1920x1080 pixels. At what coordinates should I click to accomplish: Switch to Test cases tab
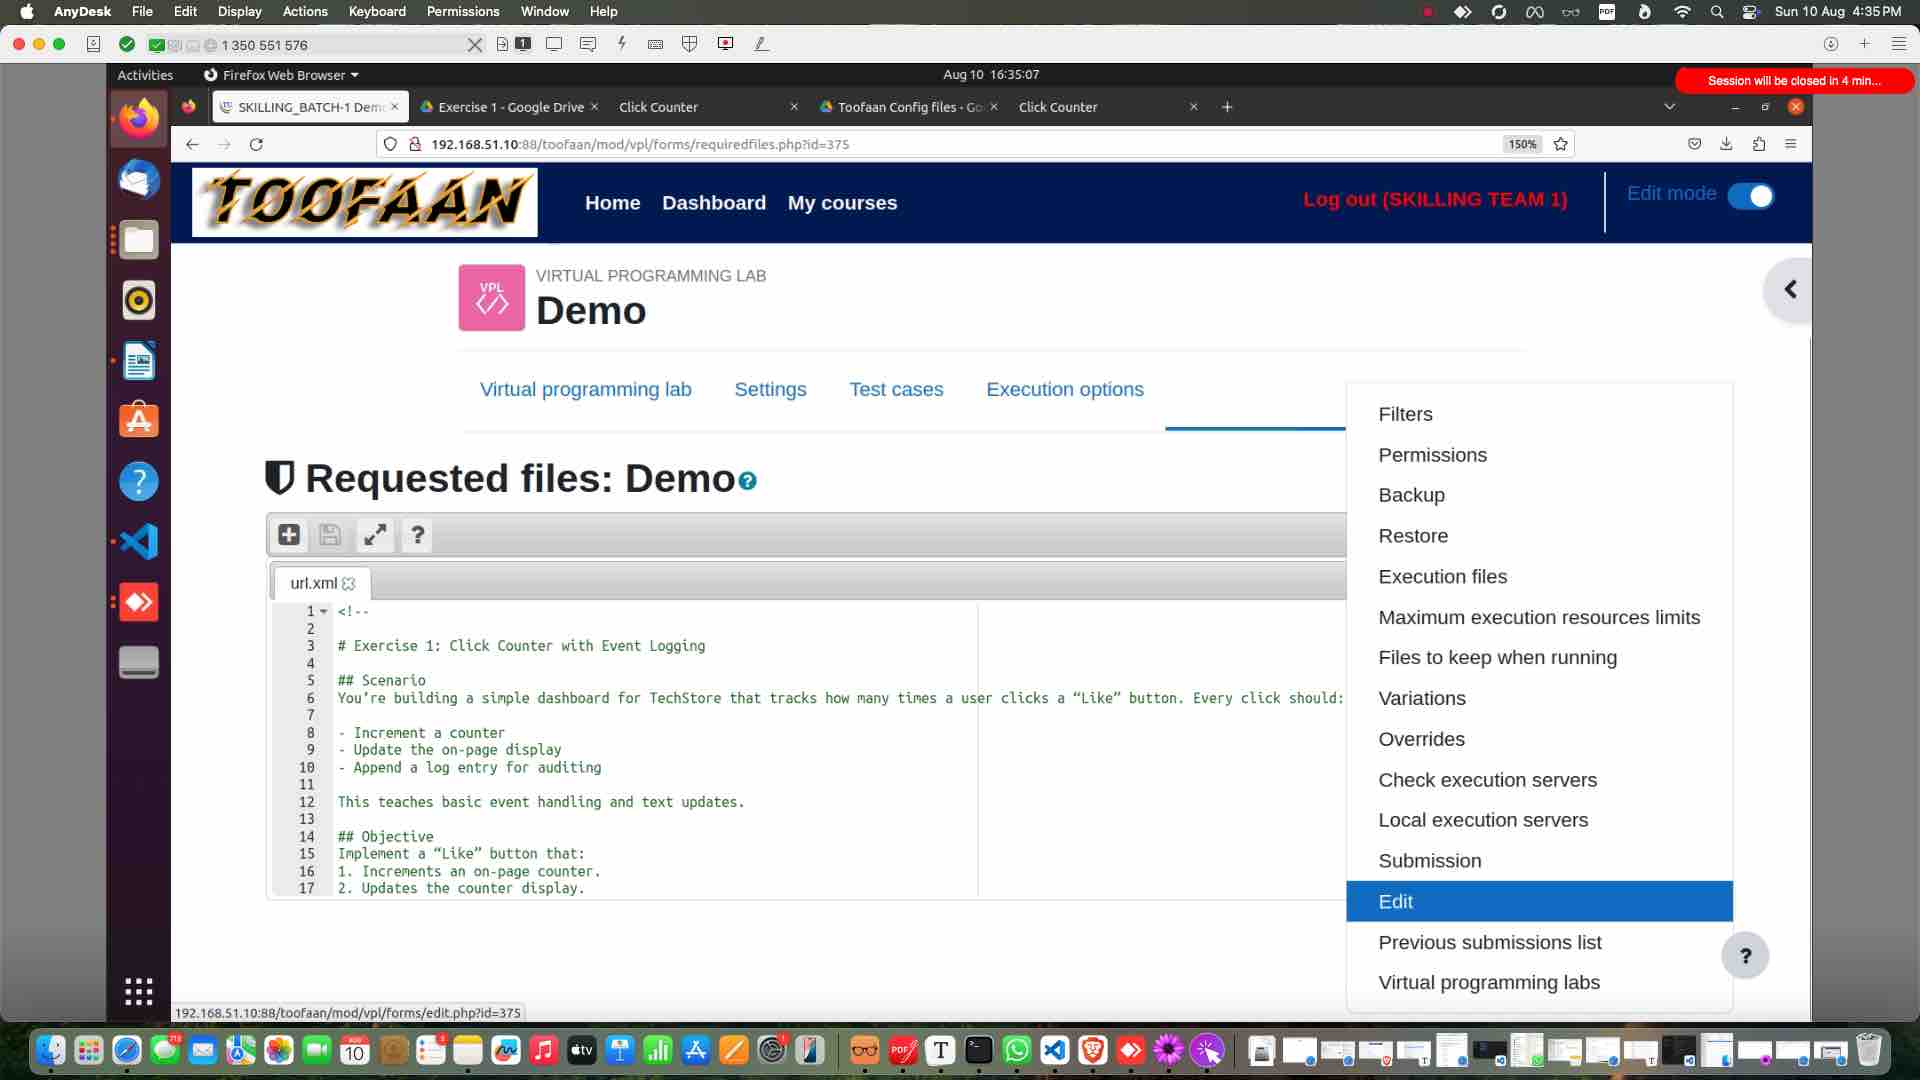point(896,390)
